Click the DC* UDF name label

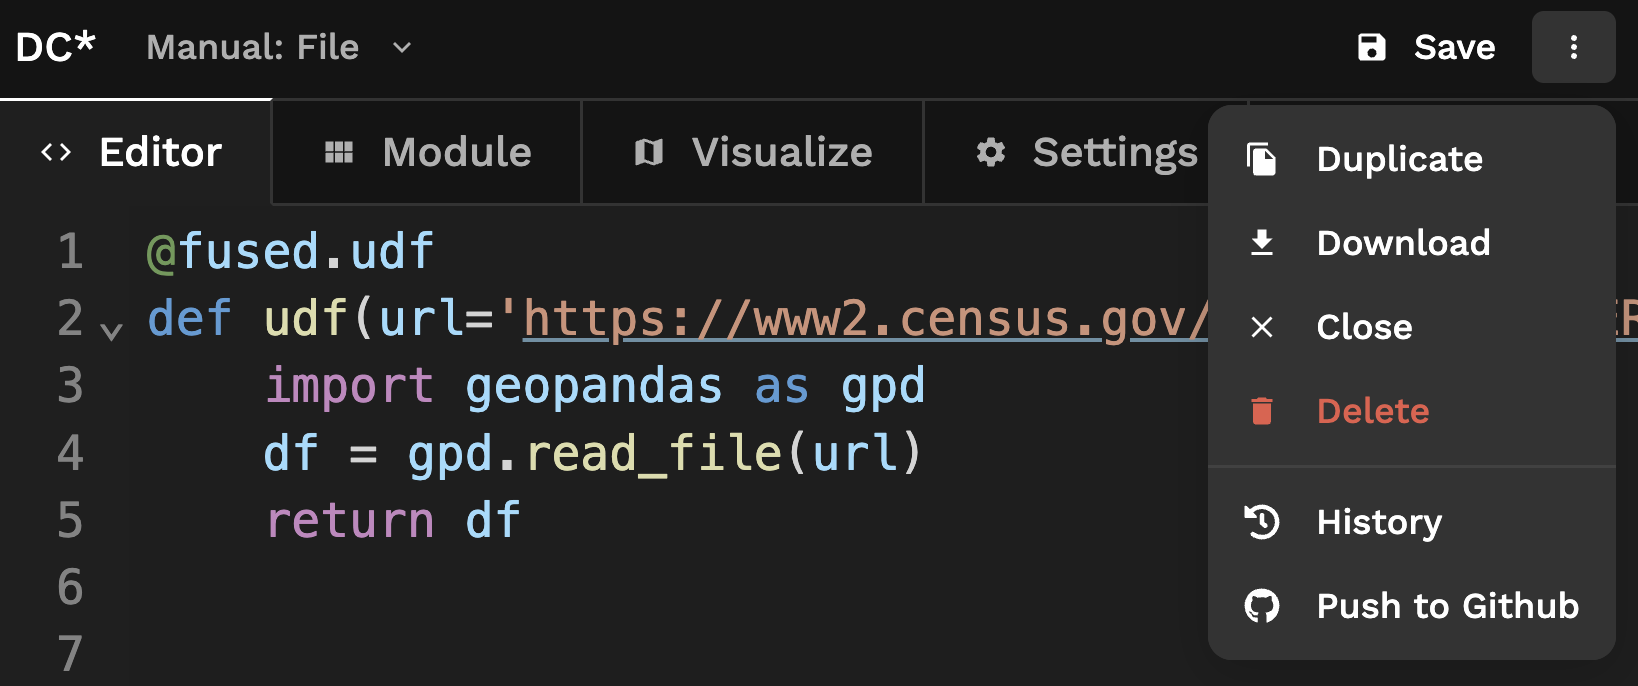click(x=56, y=47)
